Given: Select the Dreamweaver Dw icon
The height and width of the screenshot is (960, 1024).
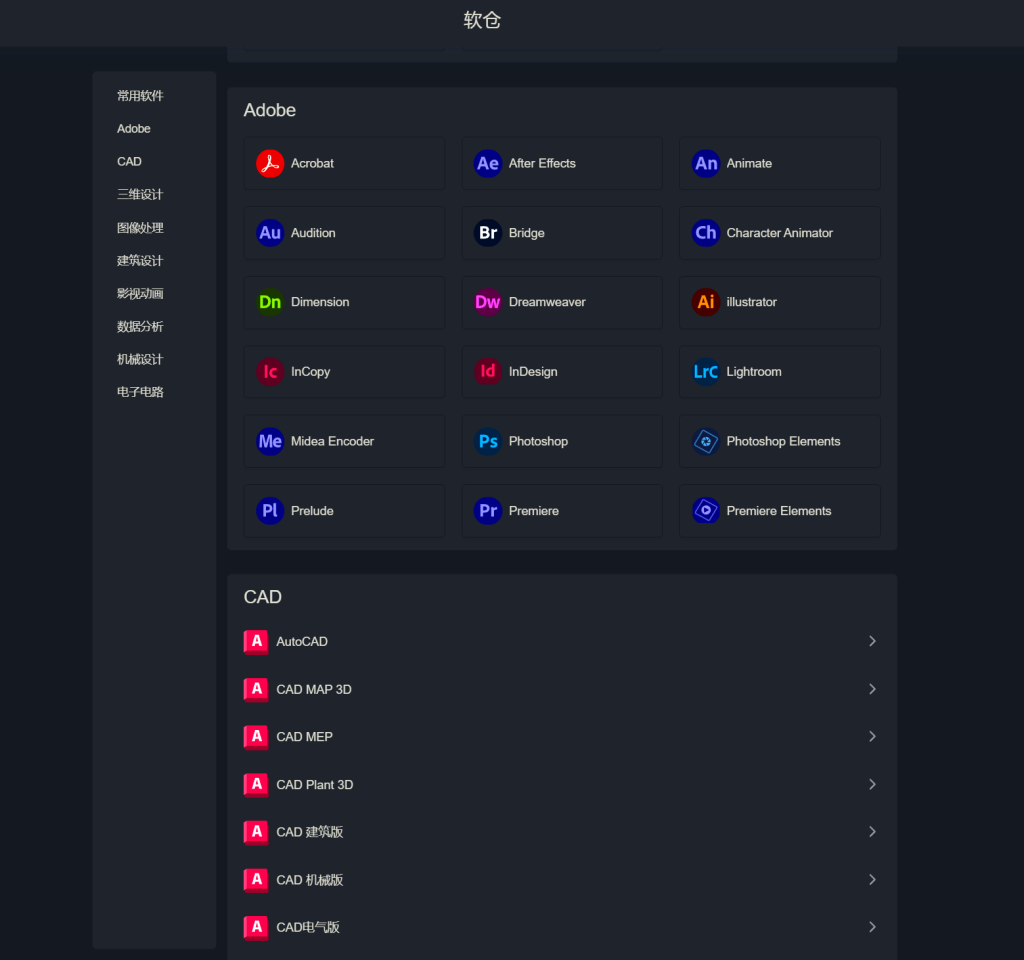Looking at the screenshot, I should tap(488, 302).
